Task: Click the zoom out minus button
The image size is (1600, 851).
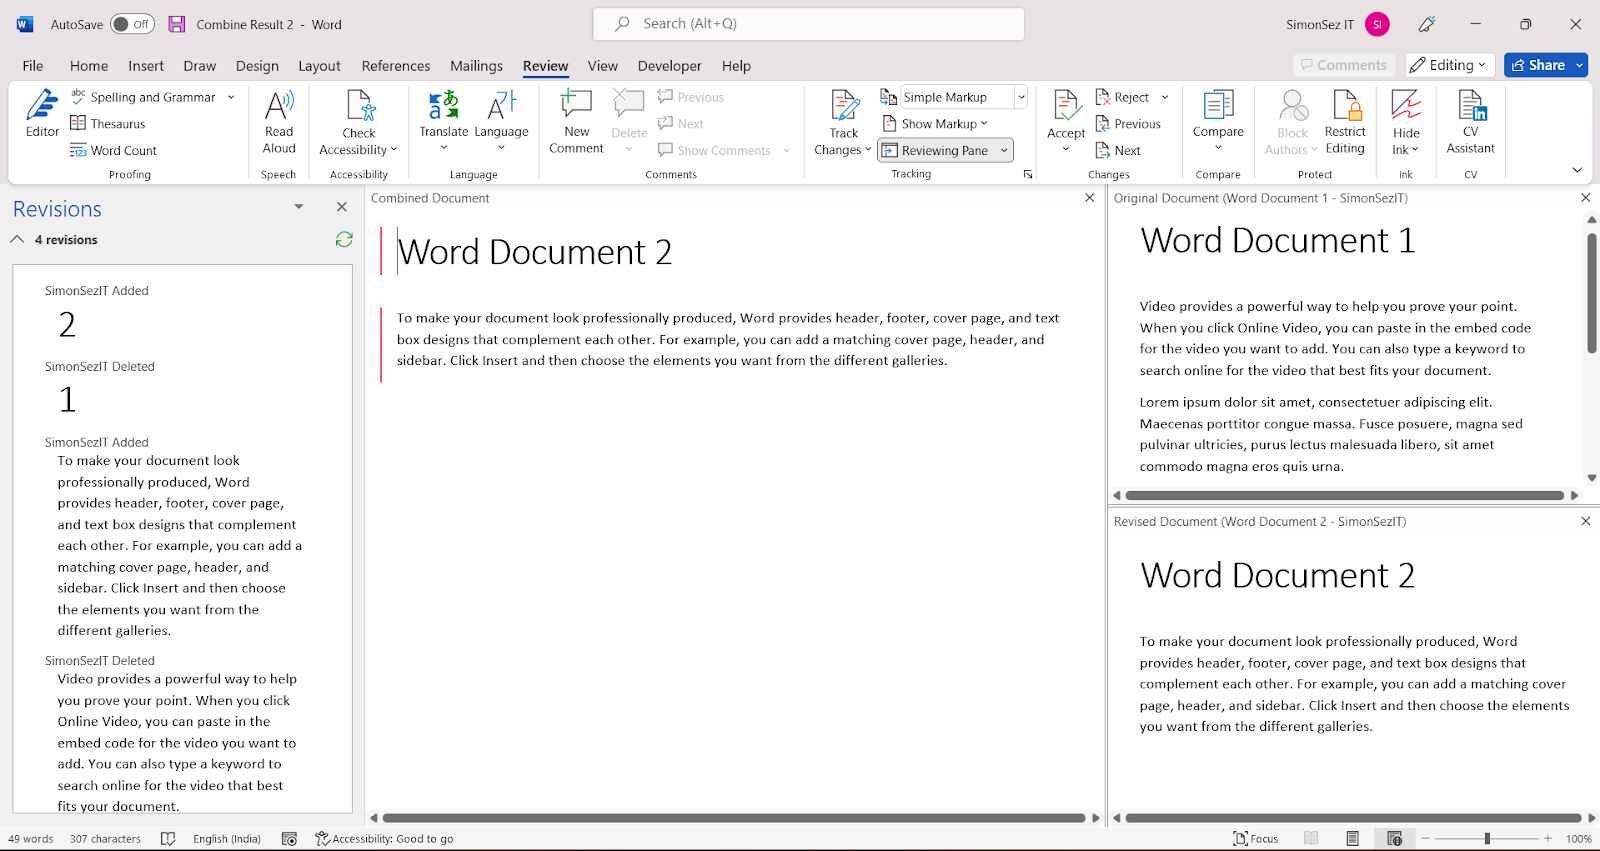Action: [1425, 838]
